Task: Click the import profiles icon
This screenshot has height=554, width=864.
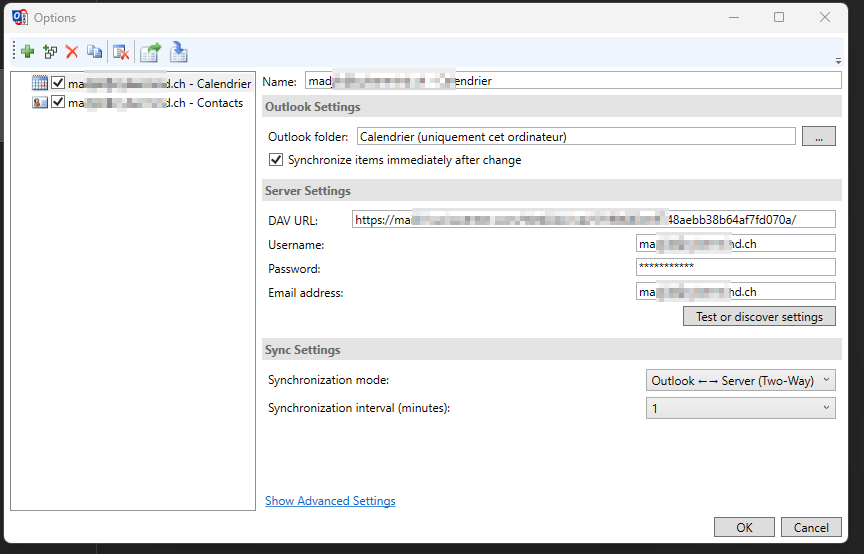Action: point(179,52)
